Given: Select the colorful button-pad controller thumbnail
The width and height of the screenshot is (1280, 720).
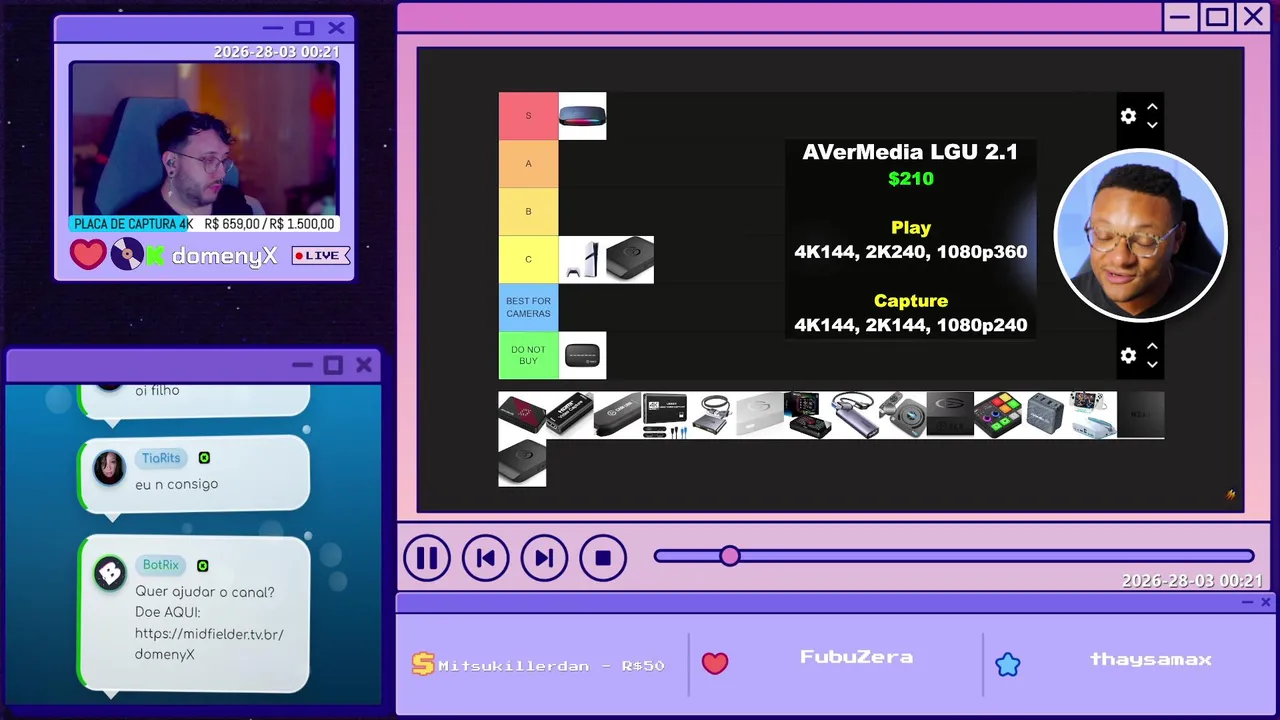Looking at the screenshot, I should (998, 415).
